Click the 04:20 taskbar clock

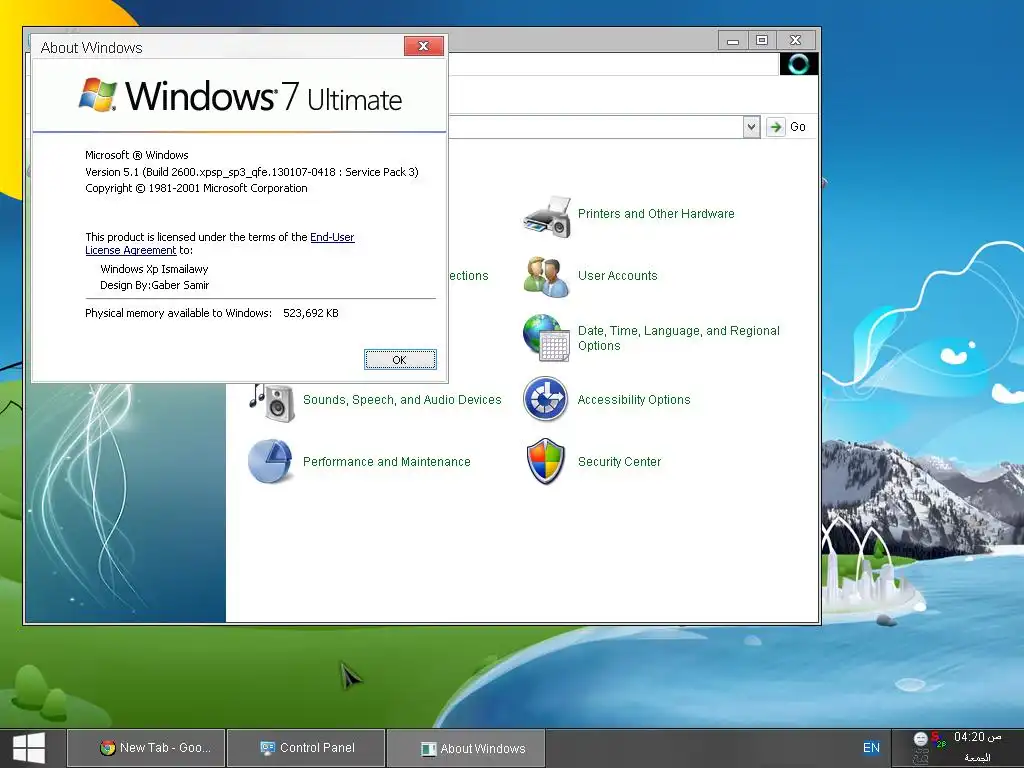click(x=977, y=737)
